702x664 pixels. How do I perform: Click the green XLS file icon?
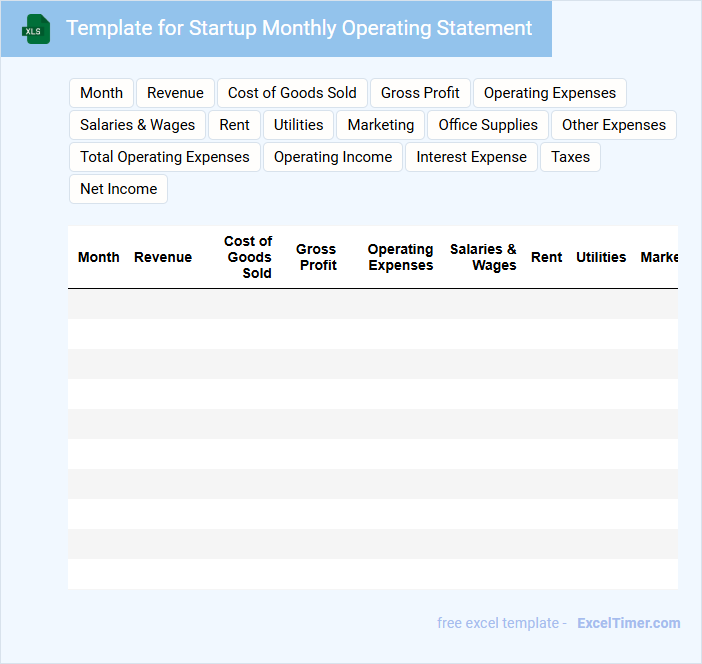point(36,29)
